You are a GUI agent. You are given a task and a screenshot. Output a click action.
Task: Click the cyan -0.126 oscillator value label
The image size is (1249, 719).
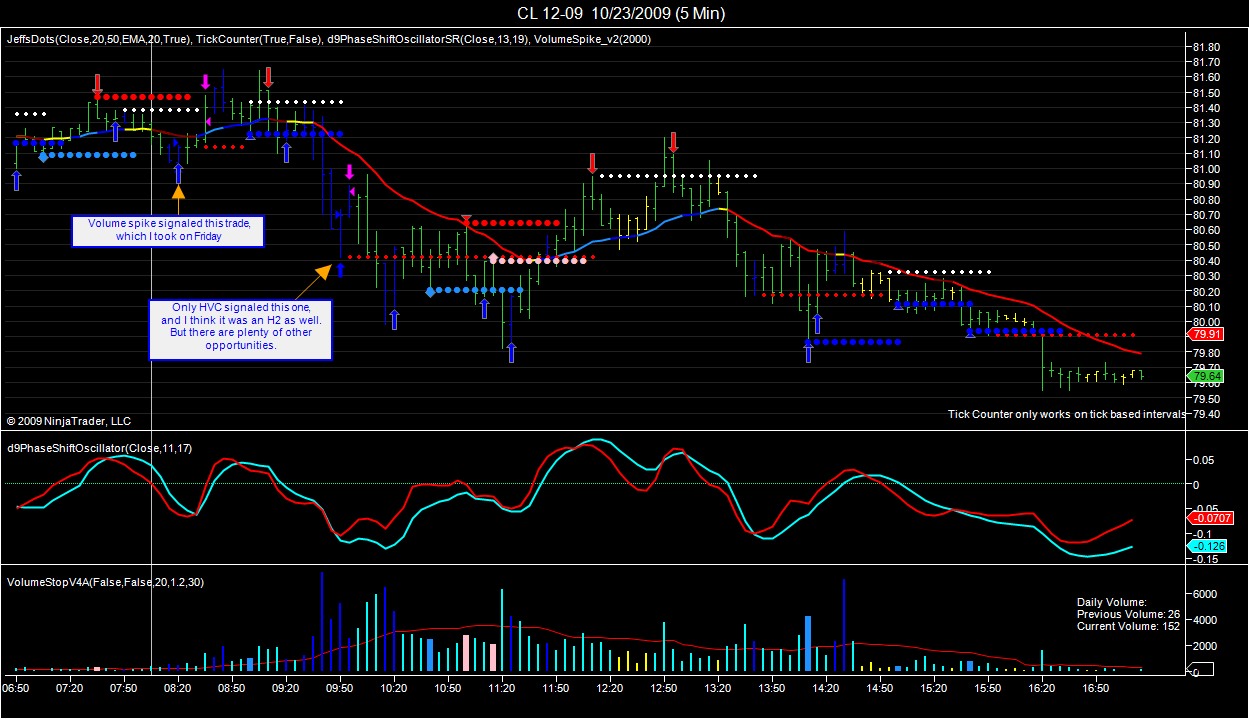(x=1207, y=546)
